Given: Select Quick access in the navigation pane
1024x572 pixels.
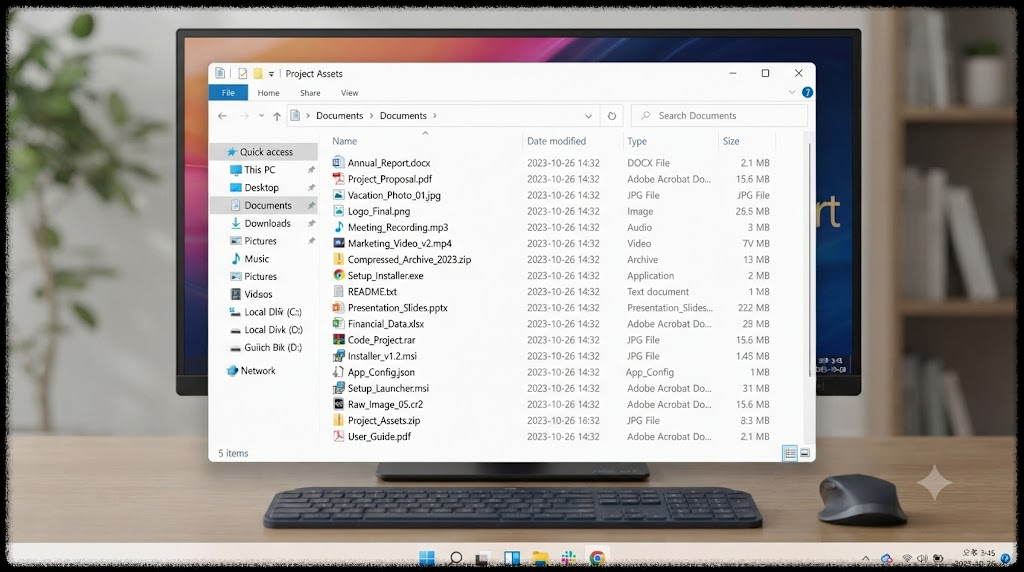Looking at the screenshot, I should point(264,151).
